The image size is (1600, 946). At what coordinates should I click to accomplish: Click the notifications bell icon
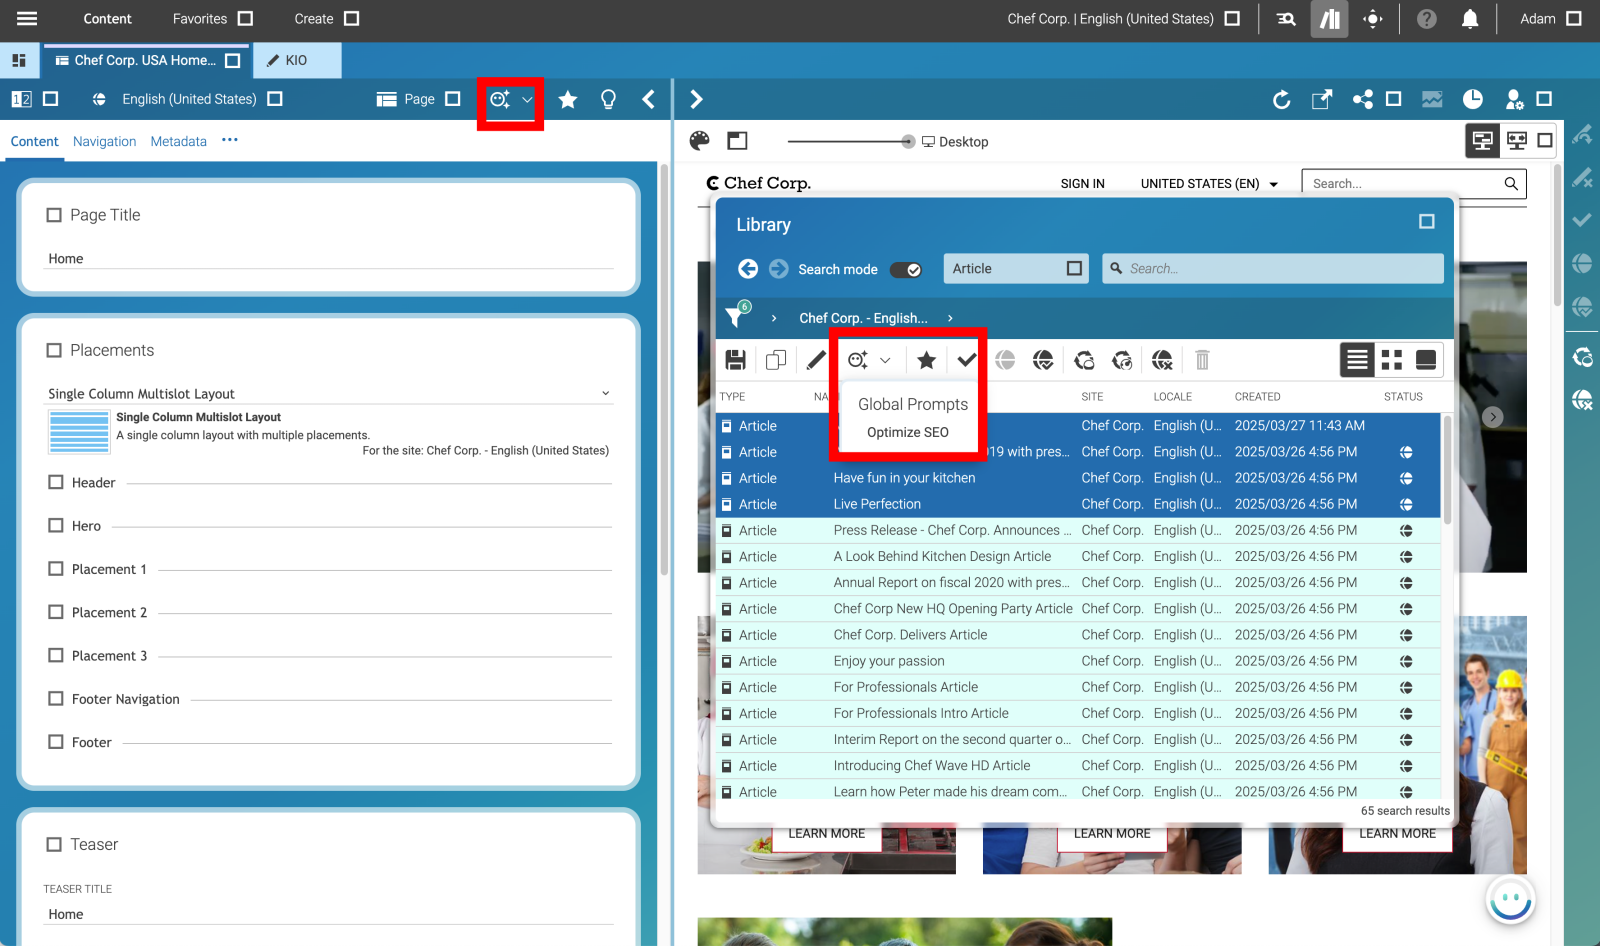point(1469,18)
